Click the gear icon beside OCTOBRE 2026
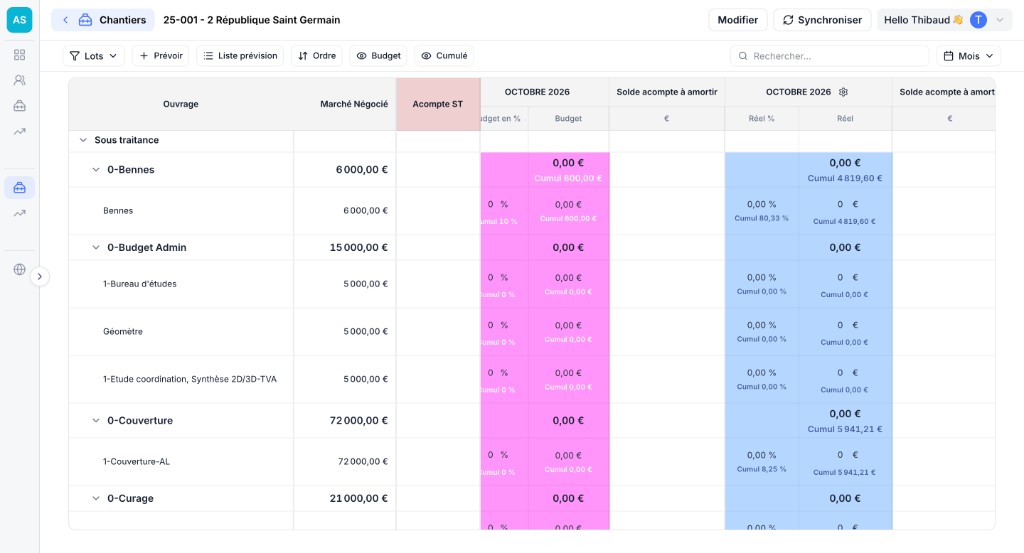This screenshot has height=553, width=1024. 843,92
